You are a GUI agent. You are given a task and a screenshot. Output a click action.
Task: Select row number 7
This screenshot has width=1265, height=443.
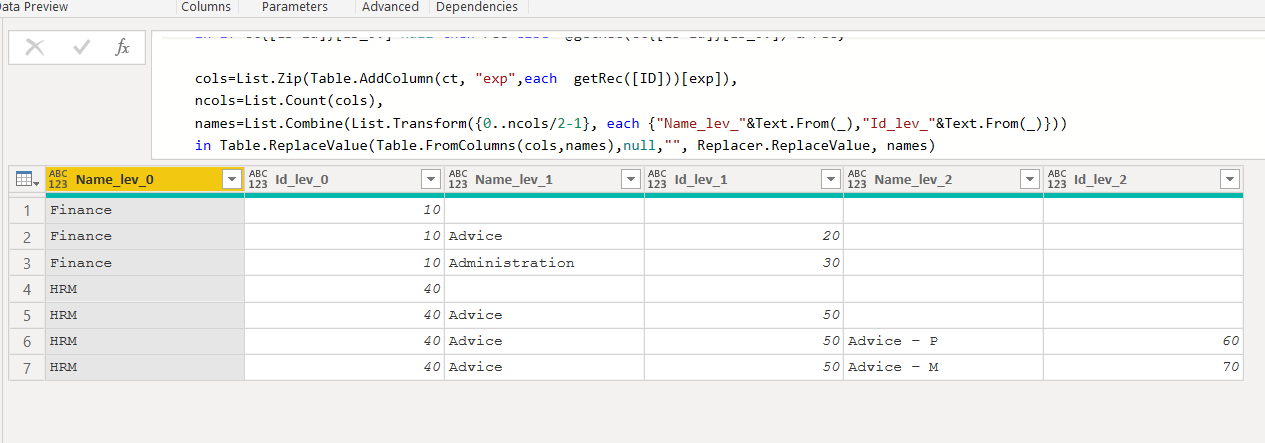27,367
